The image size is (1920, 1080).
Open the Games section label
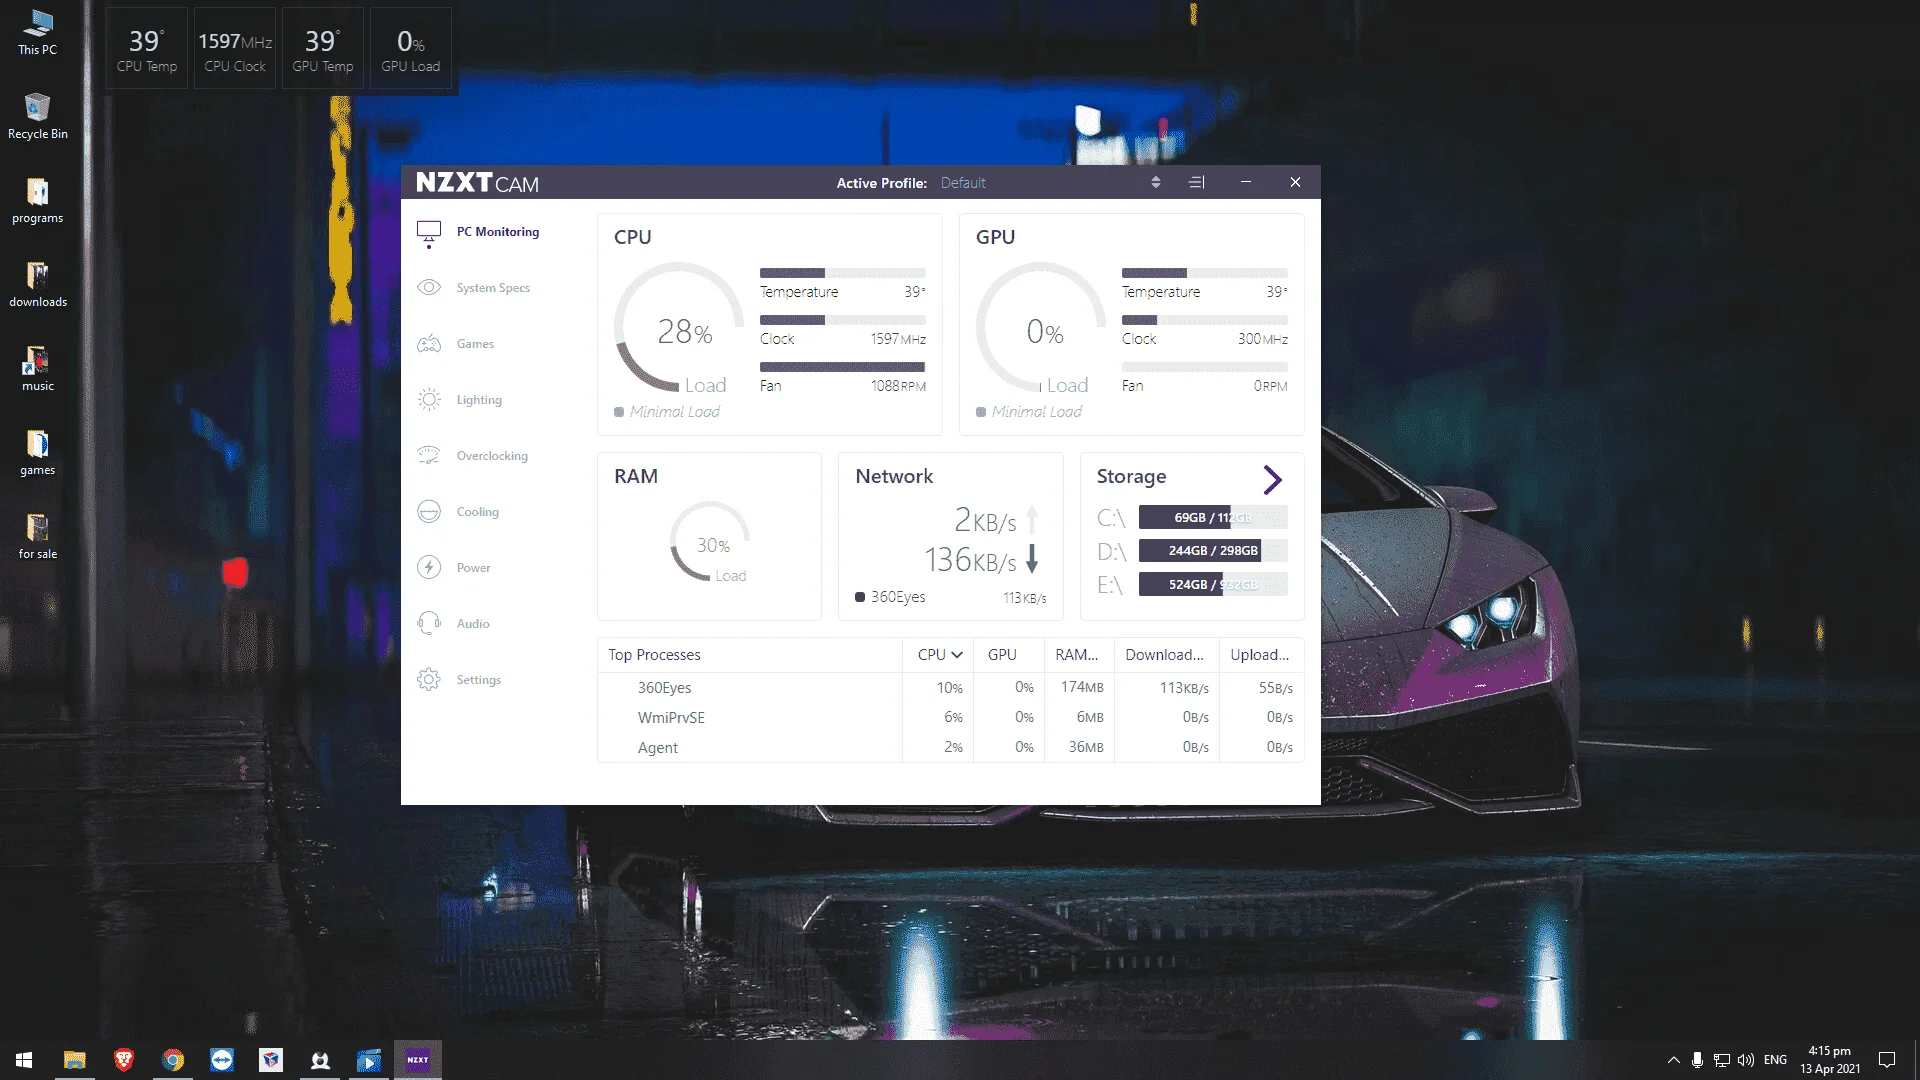(x=475, y=344)
